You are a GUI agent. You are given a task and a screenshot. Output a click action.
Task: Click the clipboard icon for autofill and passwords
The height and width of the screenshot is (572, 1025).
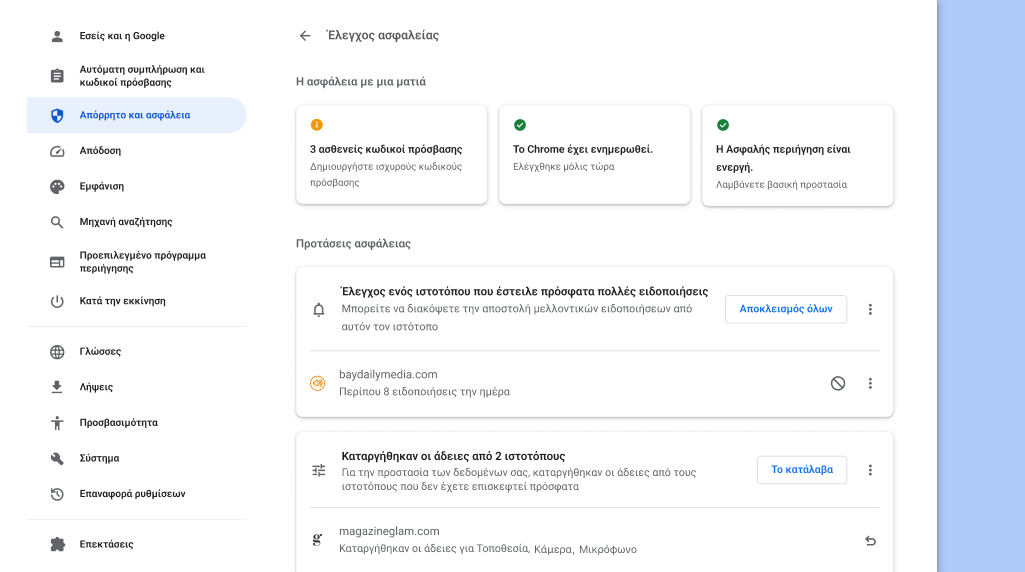(57, 76)
